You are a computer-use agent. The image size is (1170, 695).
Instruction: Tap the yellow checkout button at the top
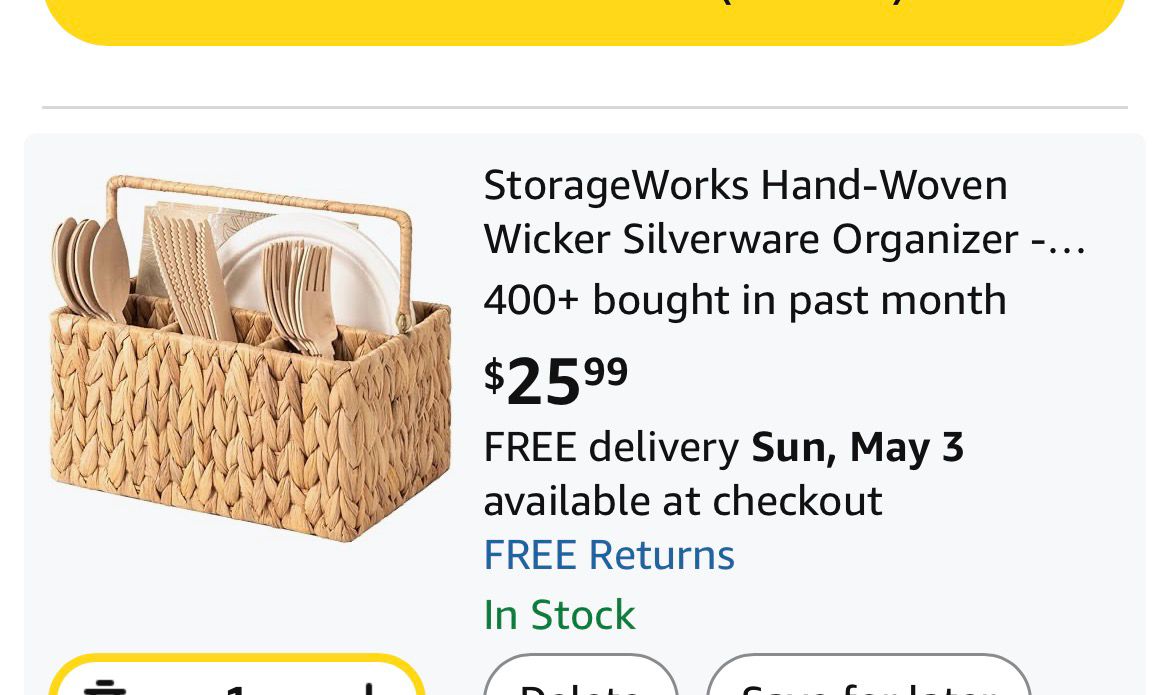point(585,18)
